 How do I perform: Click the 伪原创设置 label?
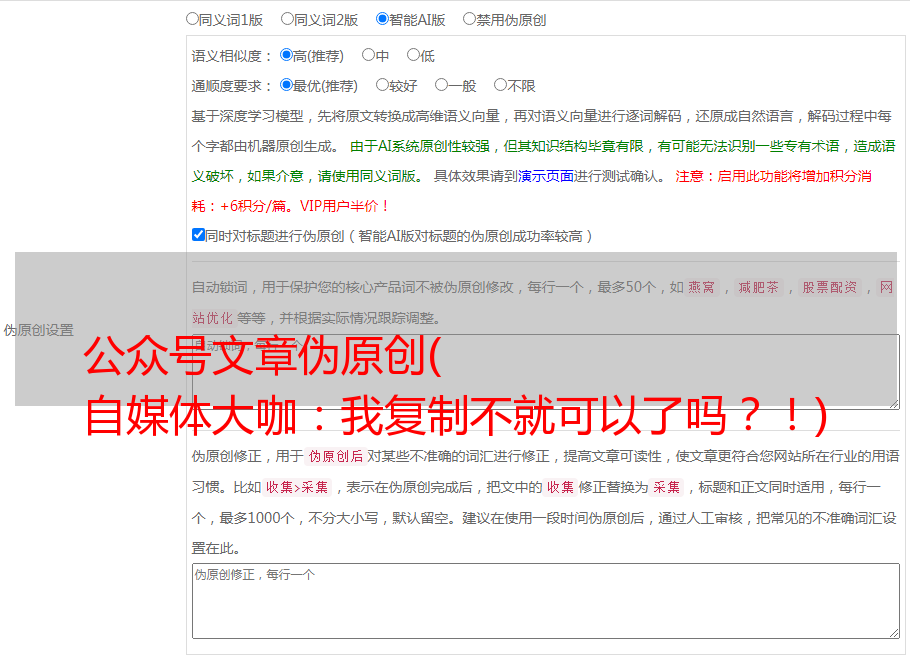39,330
